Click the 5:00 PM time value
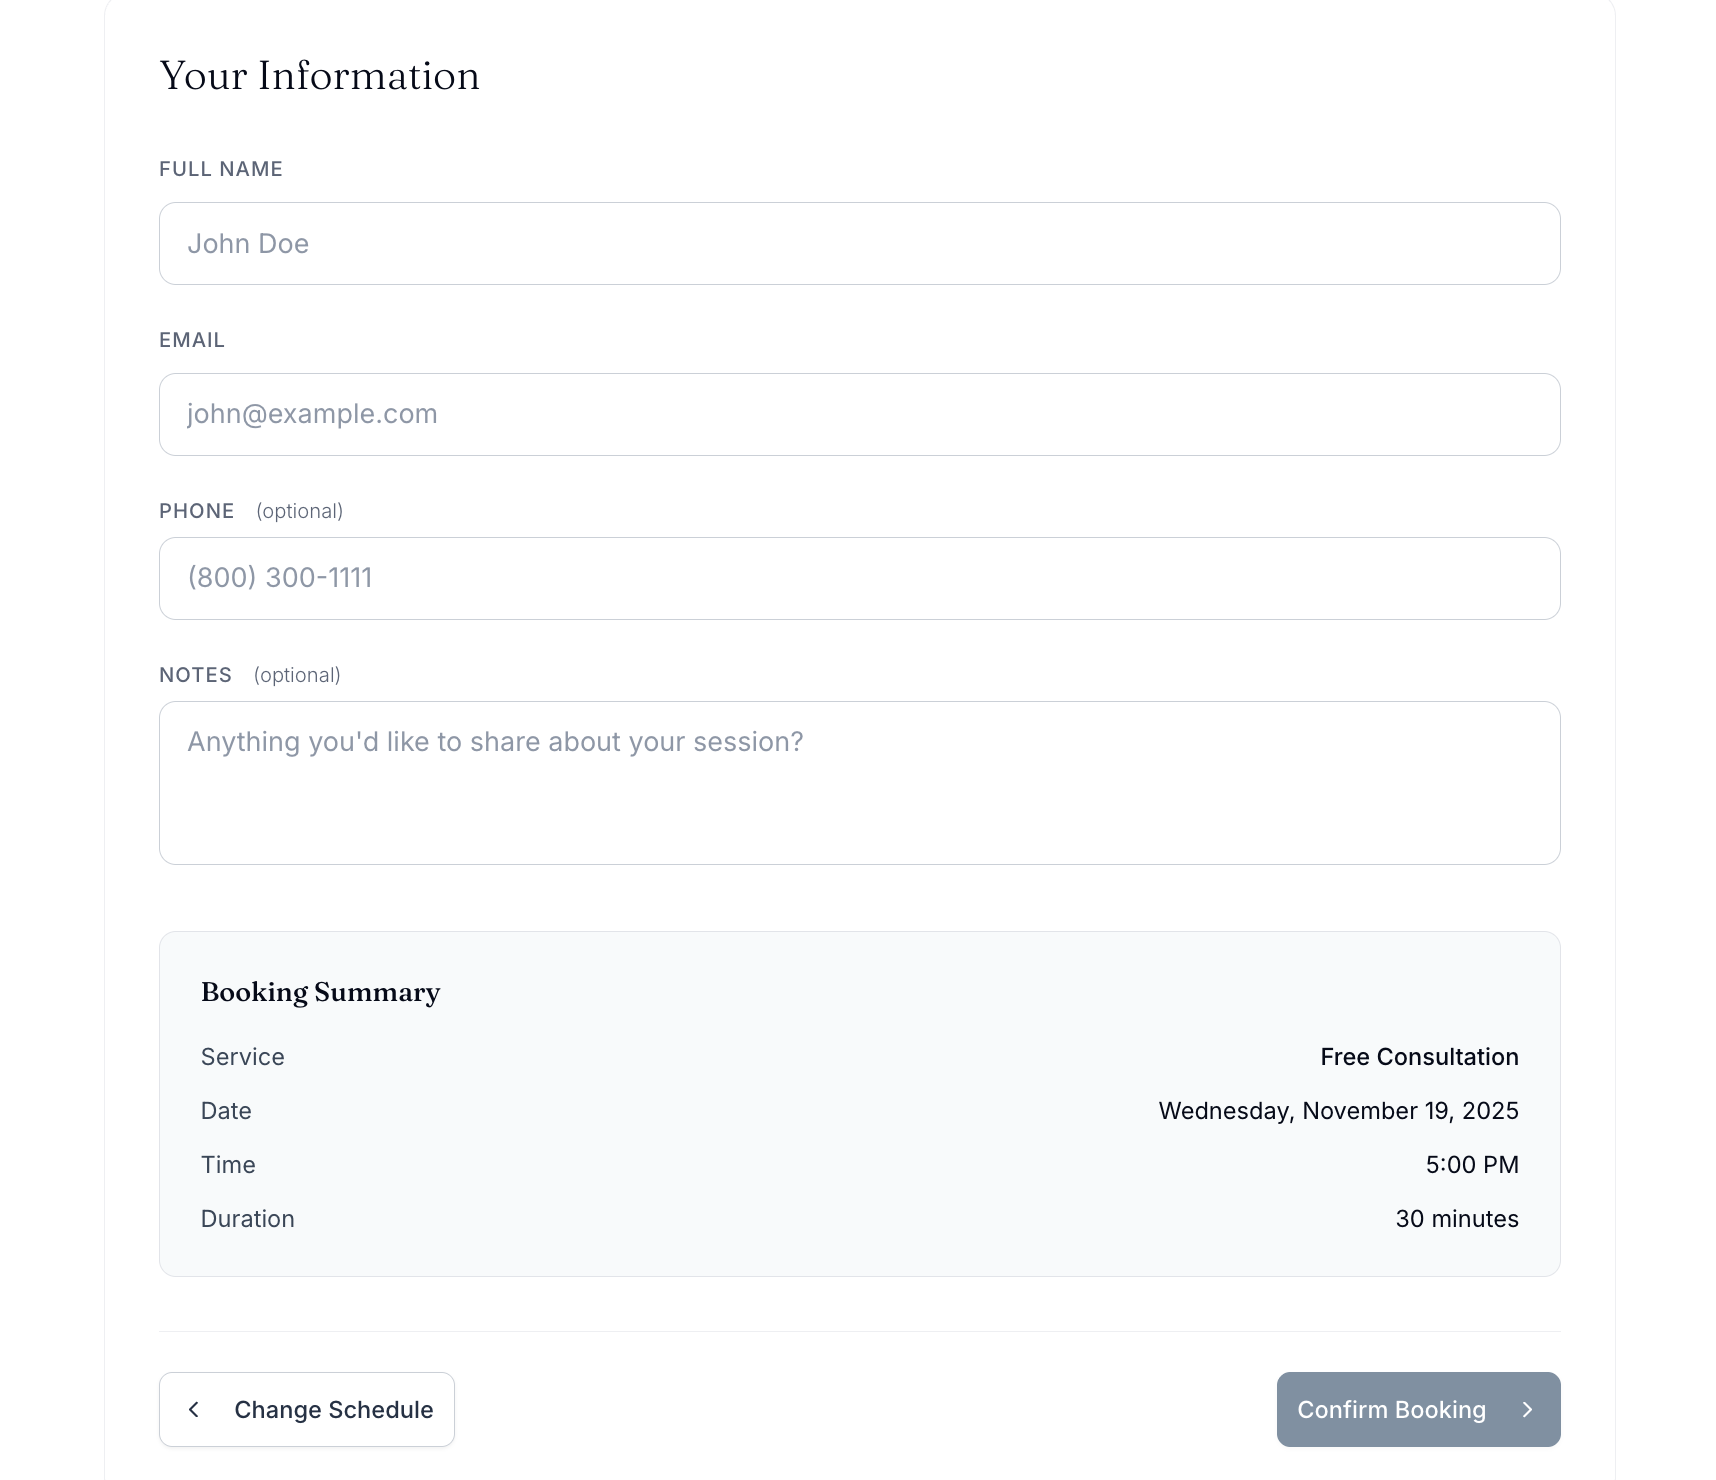This screenshot has width=1716, height=1480. coord(1472,1164)
